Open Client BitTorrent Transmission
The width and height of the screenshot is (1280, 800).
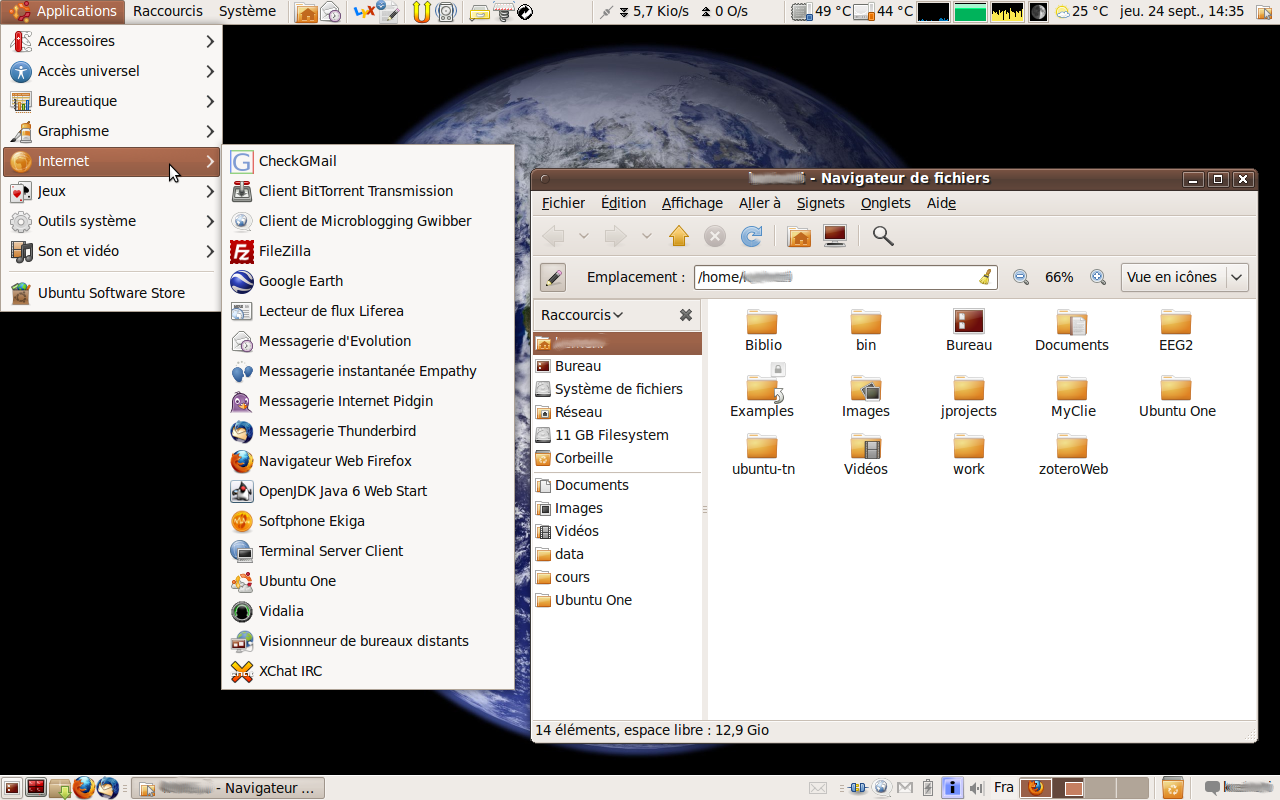point(367,191)
